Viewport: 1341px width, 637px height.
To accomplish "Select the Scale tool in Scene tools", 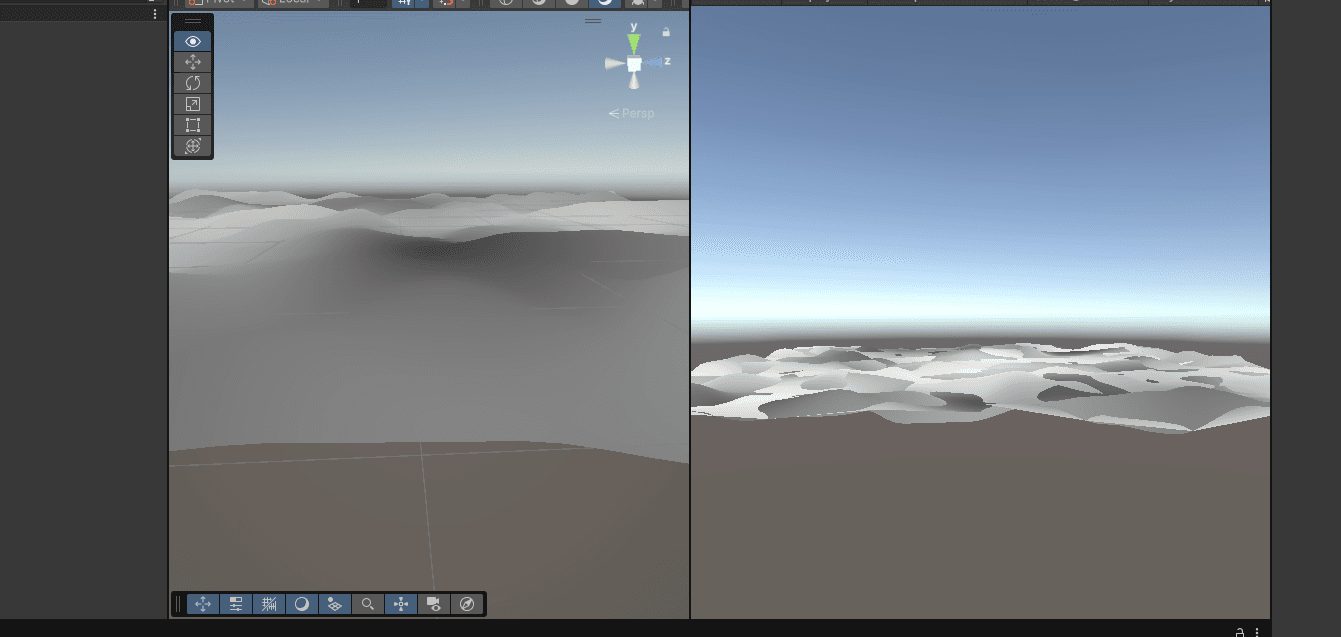I will click(193, 104).
